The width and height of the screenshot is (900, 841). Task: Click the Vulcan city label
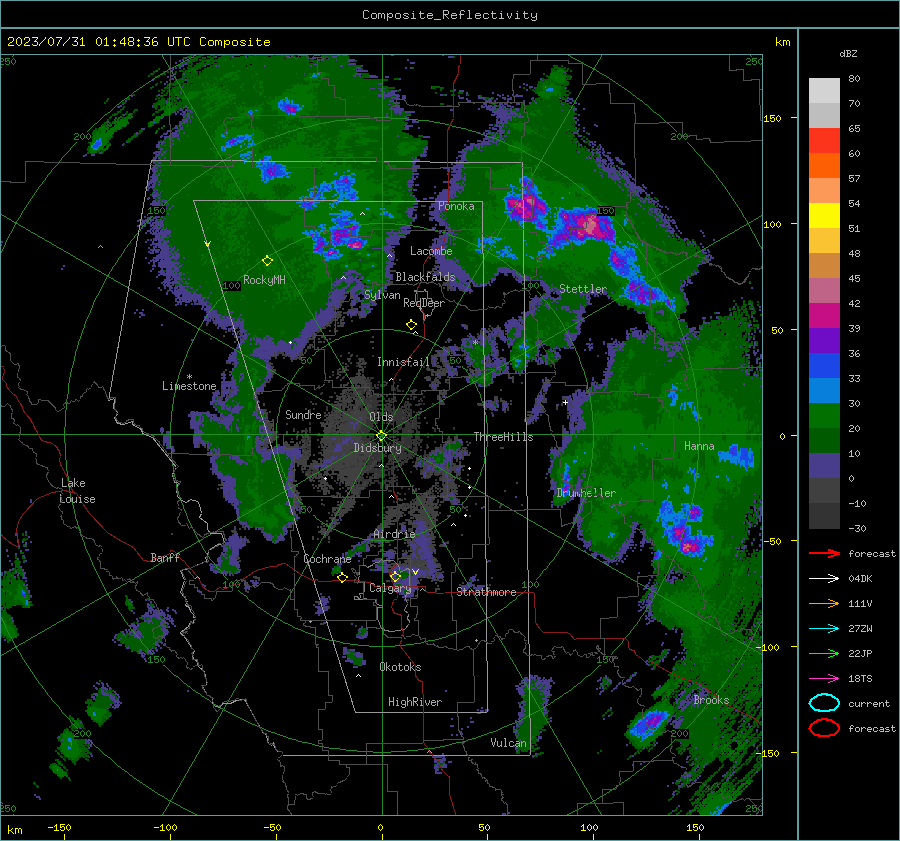(508, 743)
